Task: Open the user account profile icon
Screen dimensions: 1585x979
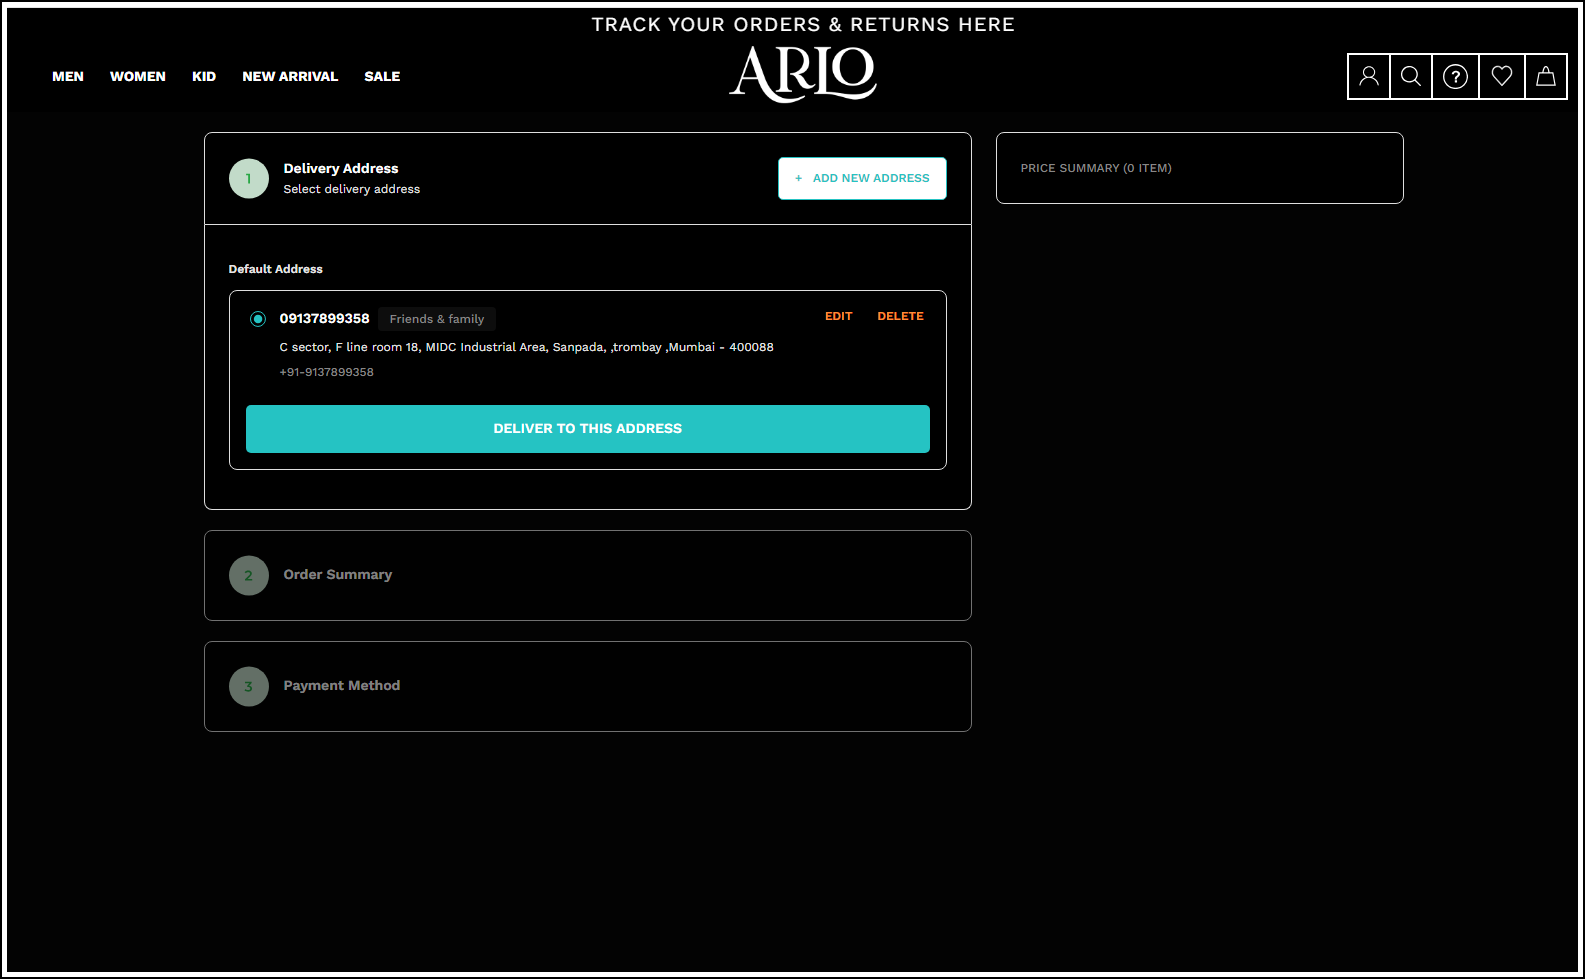Action: point(1369,76)
